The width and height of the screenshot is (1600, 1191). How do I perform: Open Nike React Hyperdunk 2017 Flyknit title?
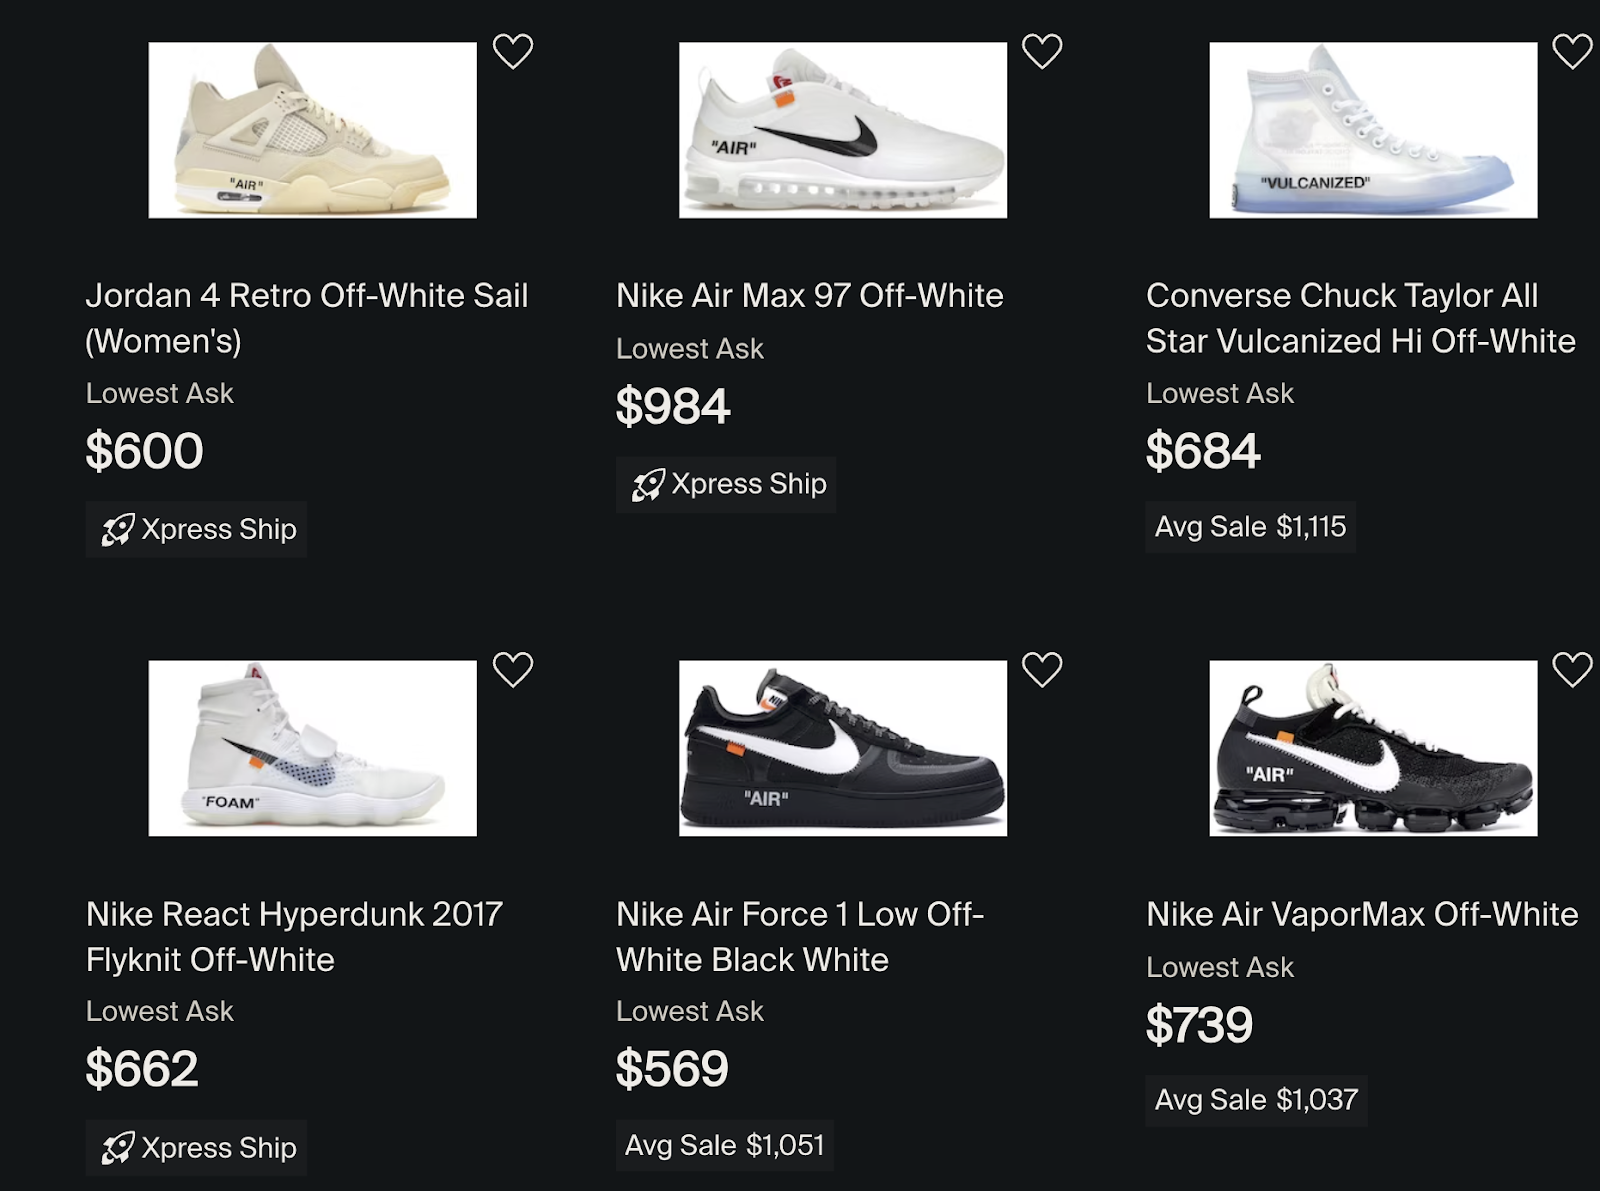tap(294, 937)
